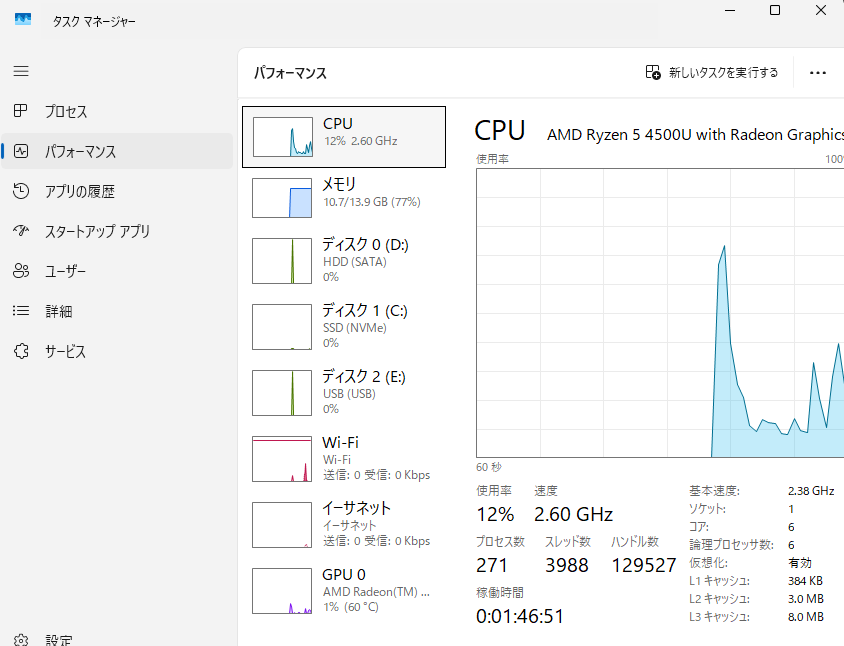Viewport: 844px width, 646px height.
Task: Click the タスク マネージャー window title
Action: click(94, 22)
